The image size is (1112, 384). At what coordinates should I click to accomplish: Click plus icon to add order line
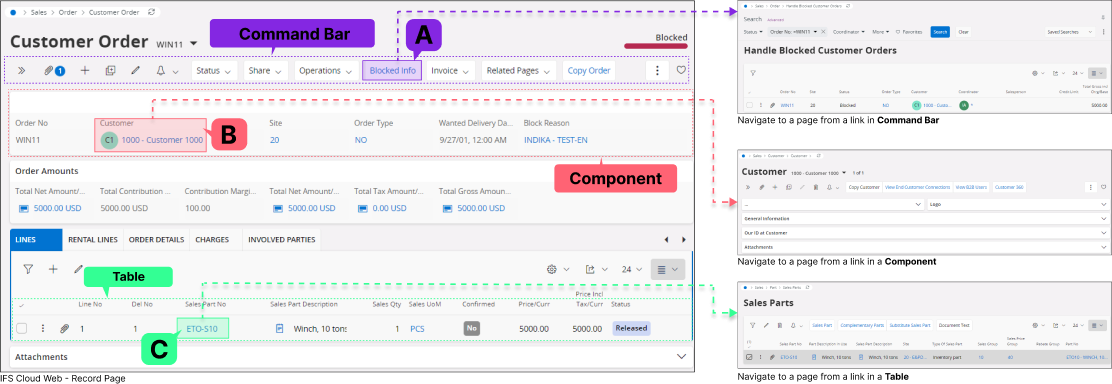click(x=52, y=269)
